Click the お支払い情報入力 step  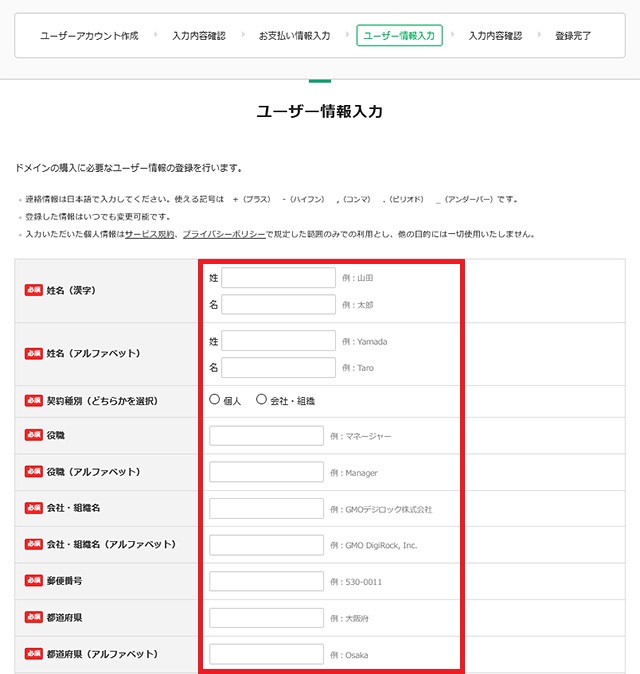point(294,36)
